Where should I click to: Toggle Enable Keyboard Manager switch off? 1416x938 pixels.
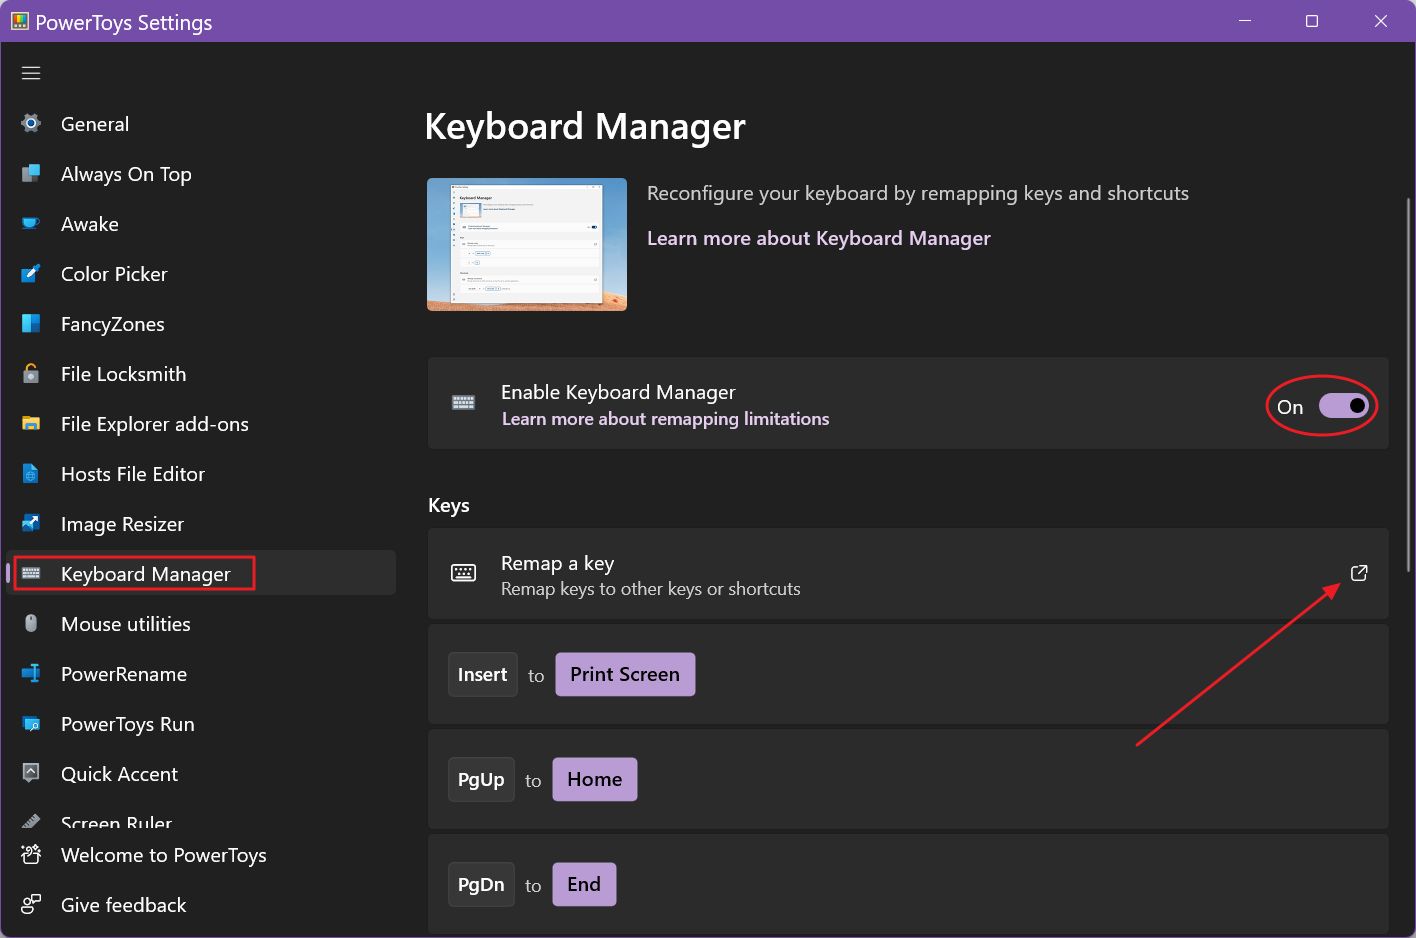click(x=1343, y=406)
